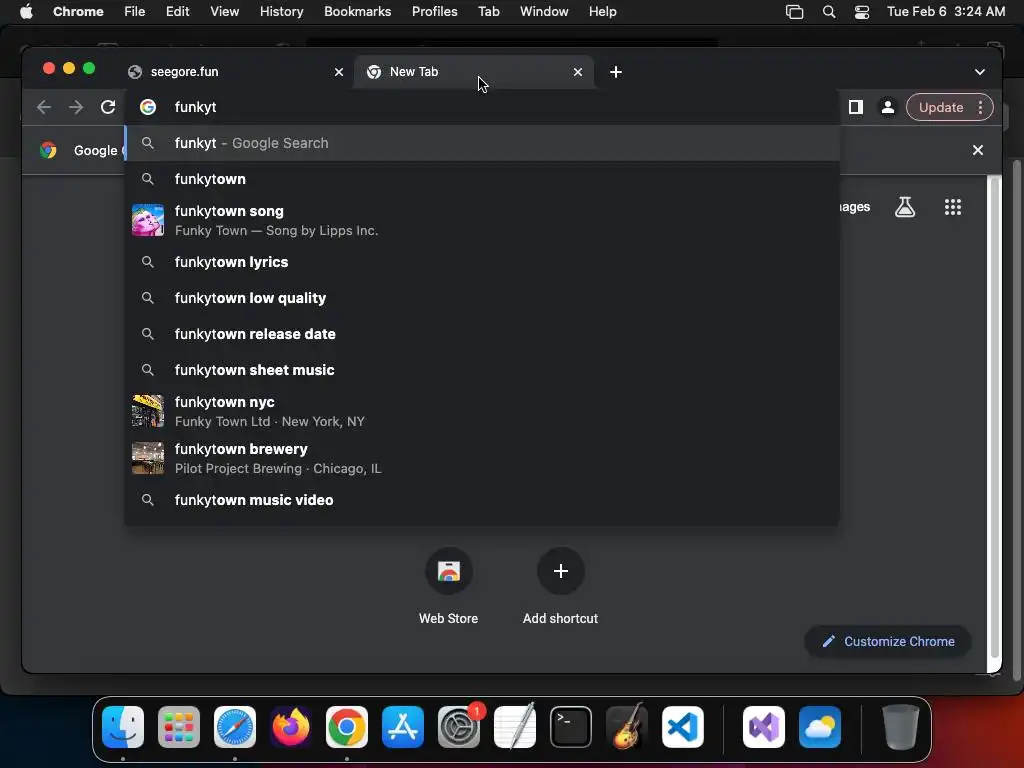Click the date and time in menu bar
The height and width of the screenshot is (768, 1024).
point(946,12)
